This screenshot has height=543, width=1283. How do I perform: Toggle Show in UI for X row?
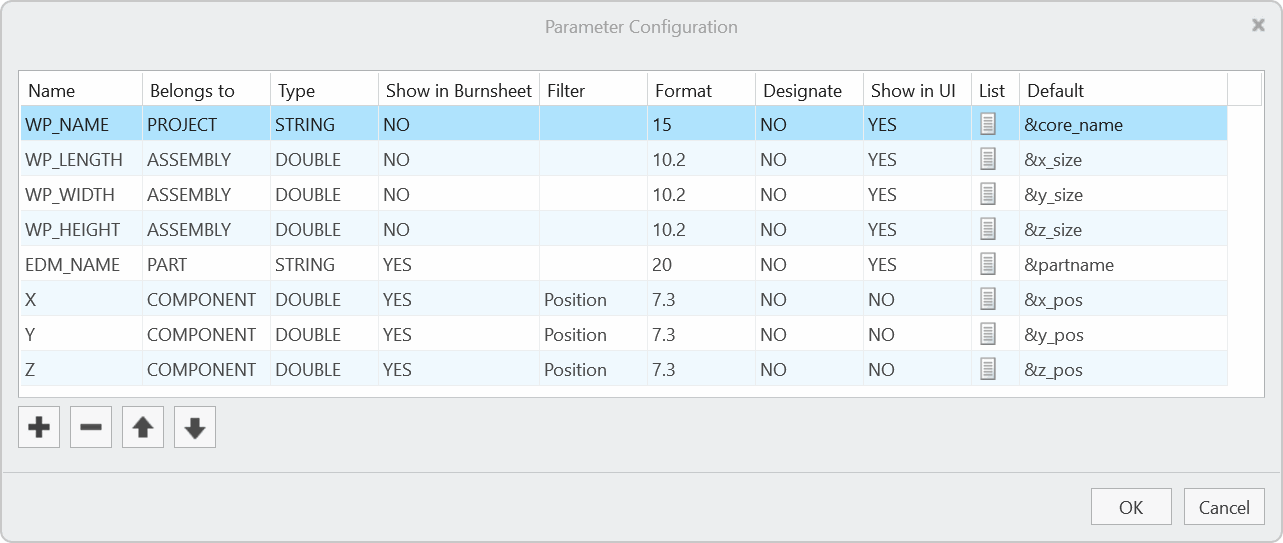915,300
